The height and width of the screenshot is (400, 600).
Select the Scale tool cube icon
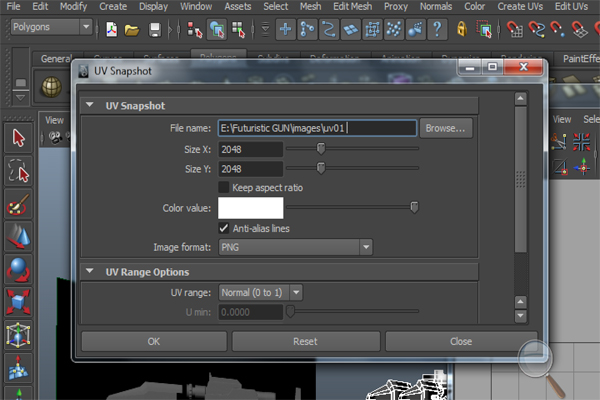point(18,302)
